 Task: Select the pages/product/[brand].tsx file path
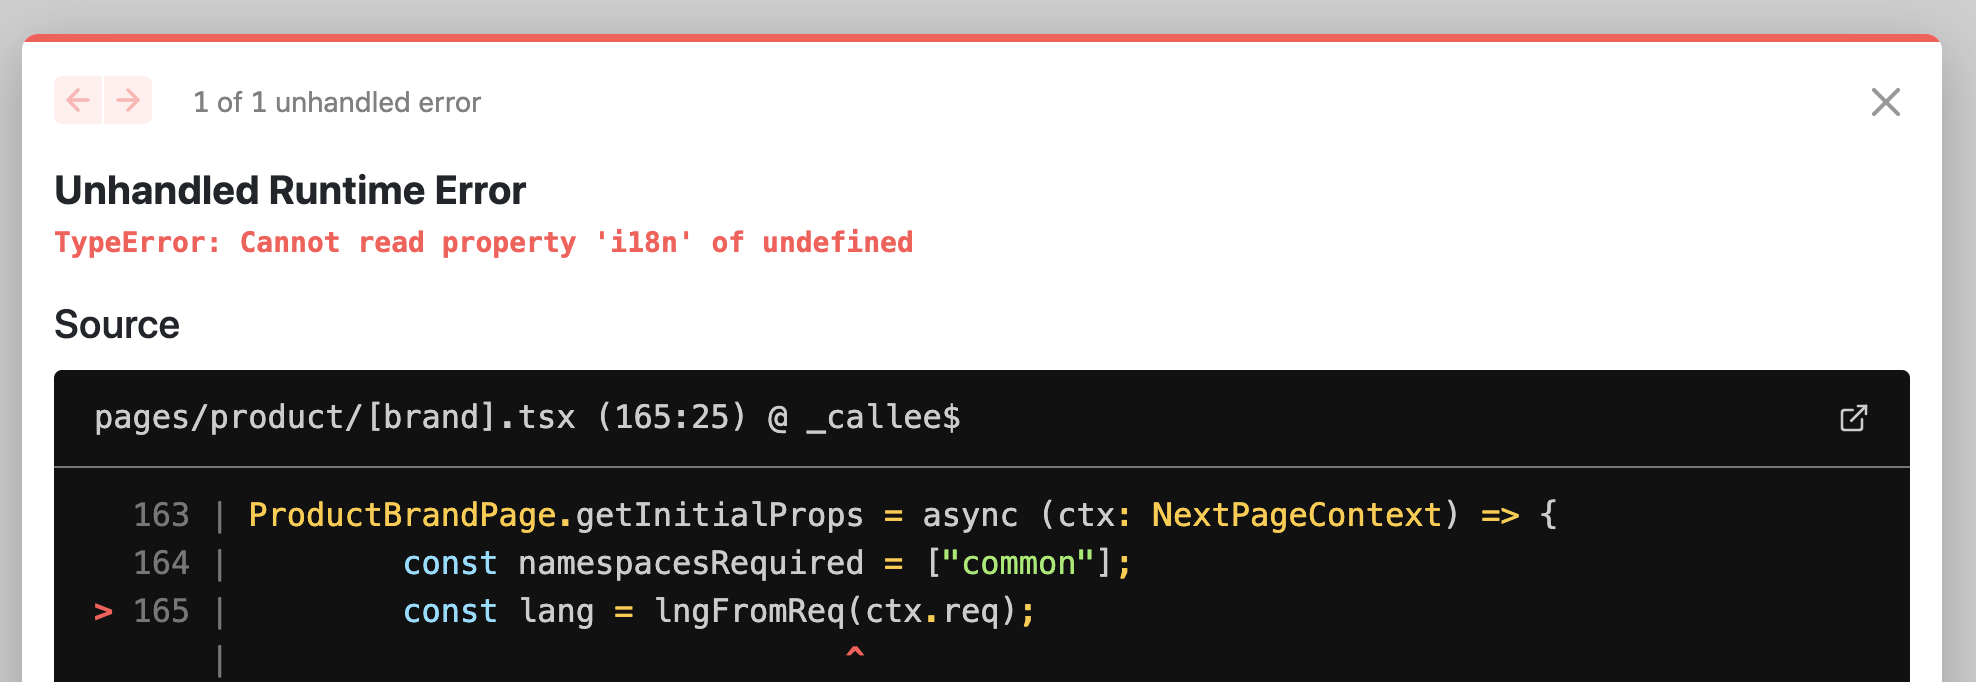(334, 417)
